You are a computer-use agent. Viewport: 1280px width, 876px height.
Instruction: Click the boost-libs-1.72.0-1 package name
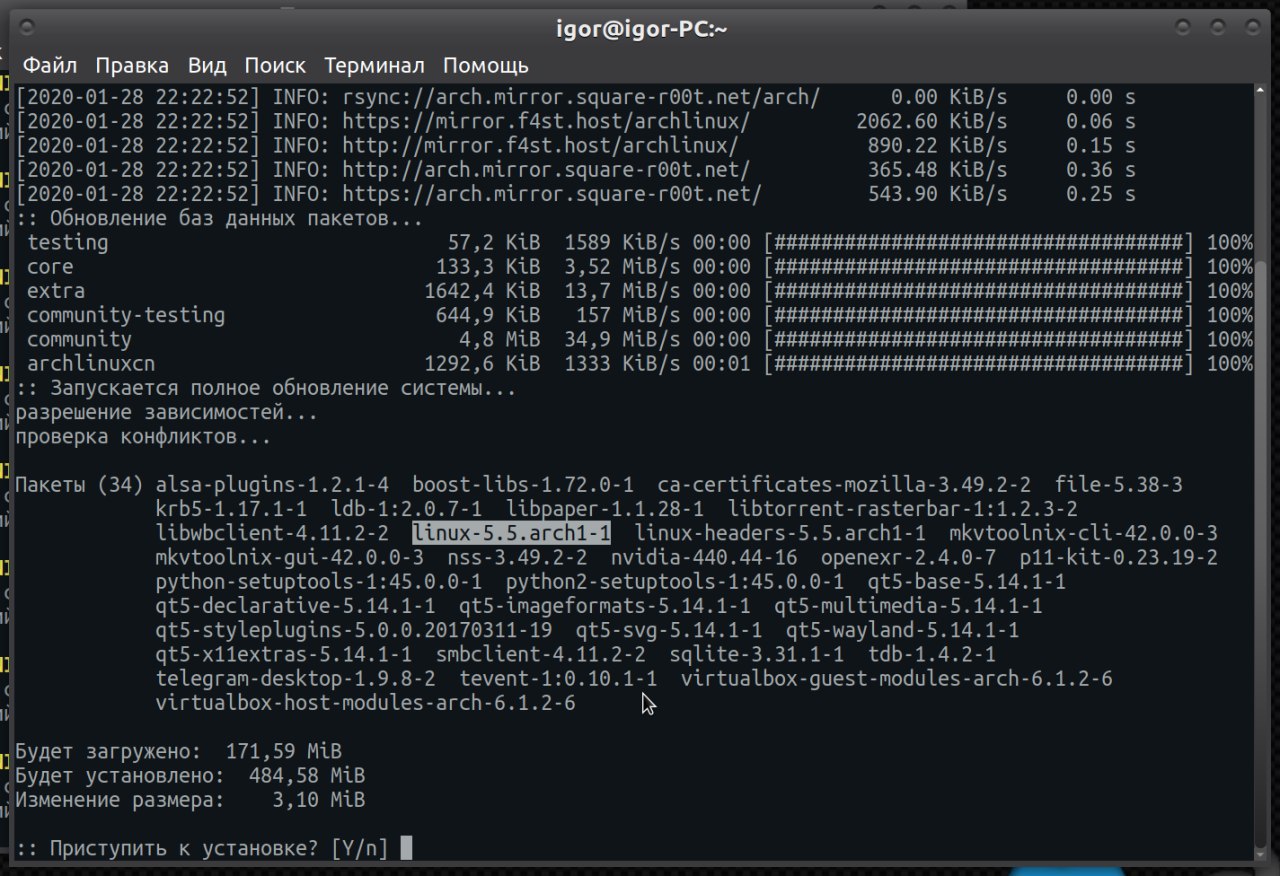point(523,485)
